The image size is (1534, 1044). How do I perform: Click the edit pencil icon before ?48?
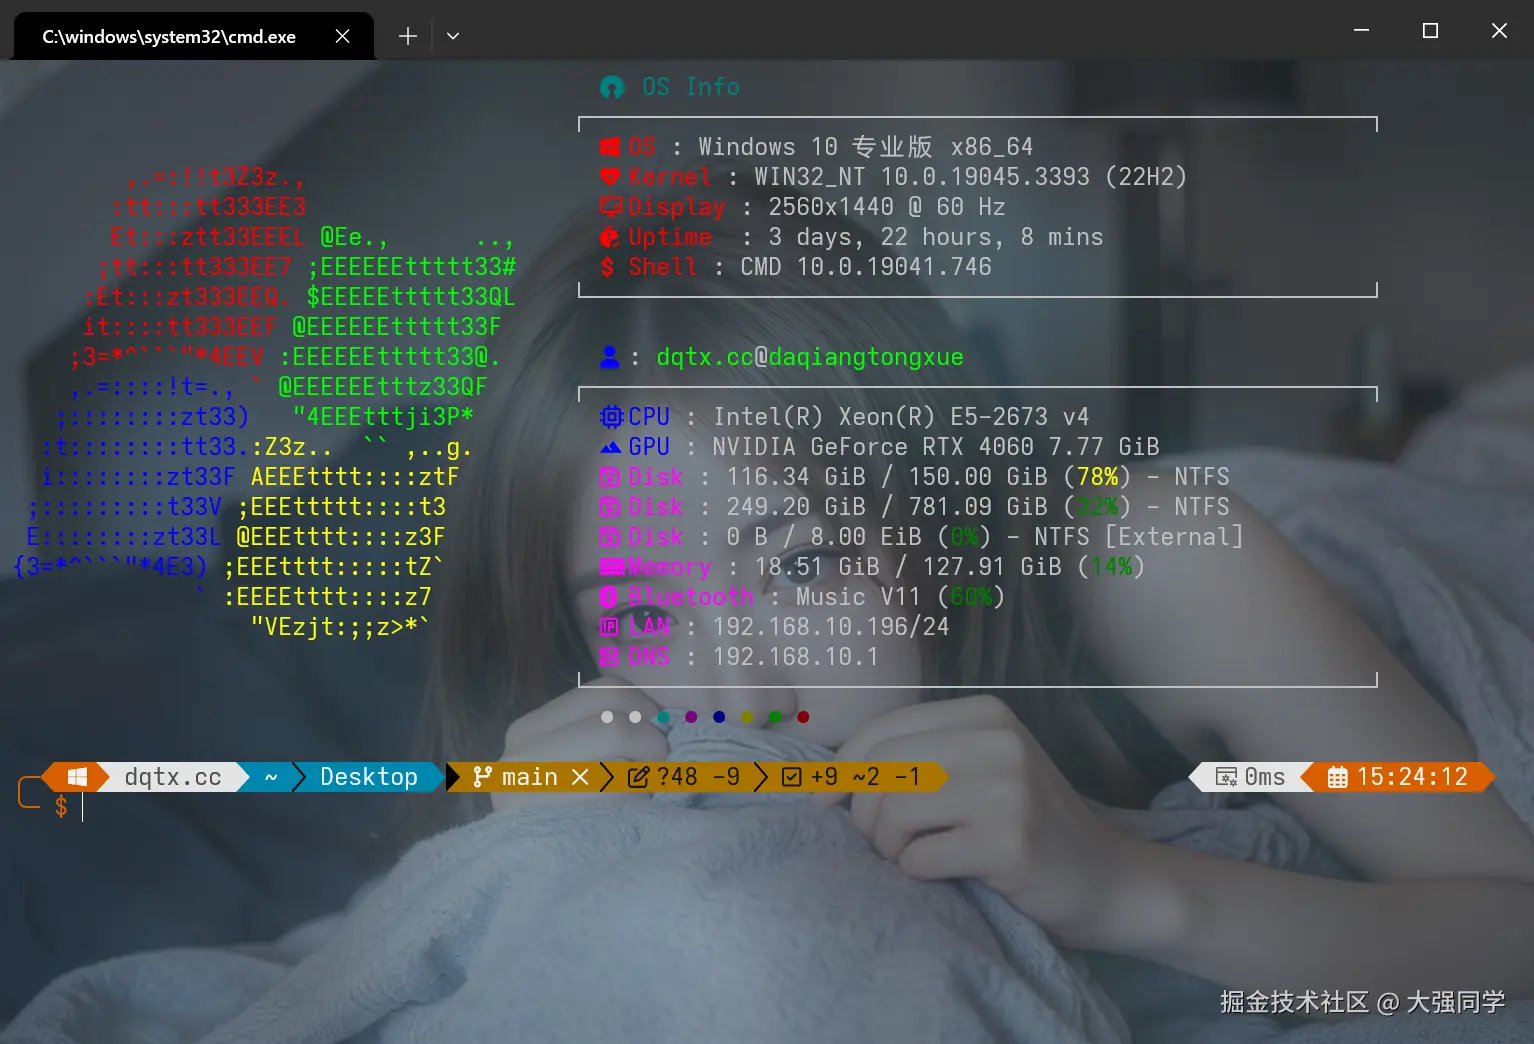638,777
